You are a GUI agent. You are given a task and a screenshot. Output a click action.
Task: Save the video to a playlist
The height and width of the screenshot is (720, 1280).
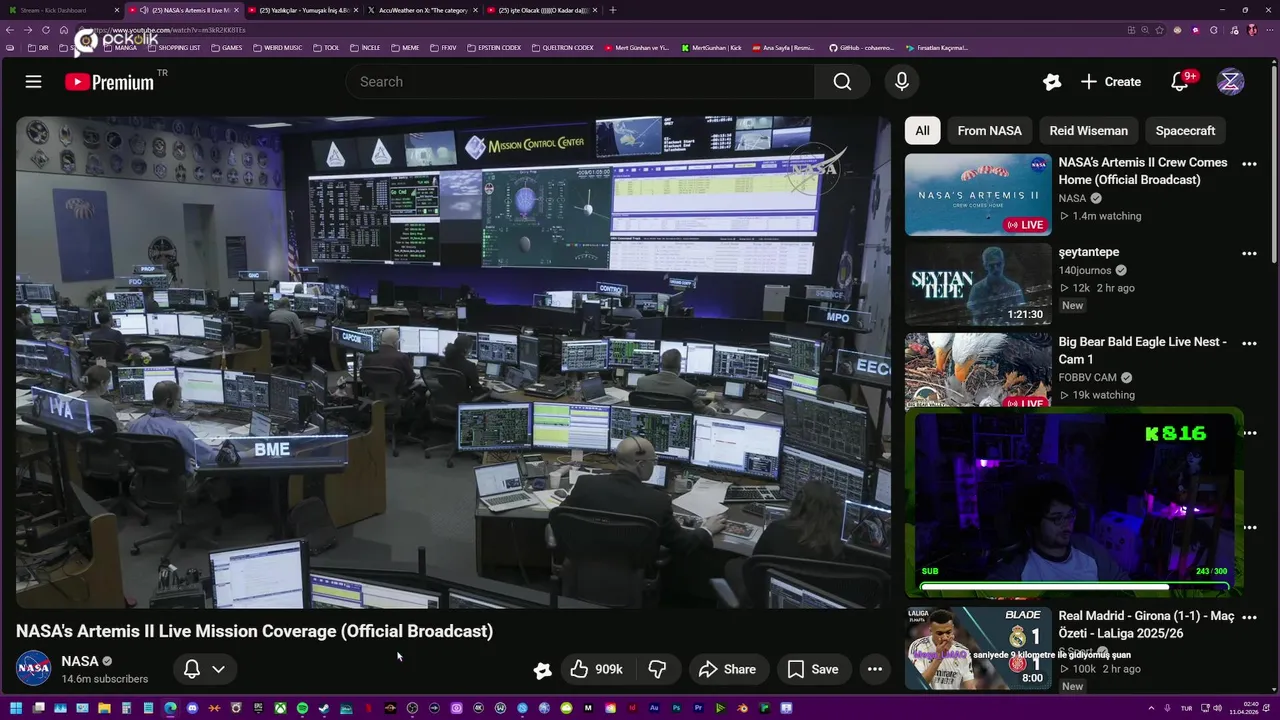pos(813,669)
